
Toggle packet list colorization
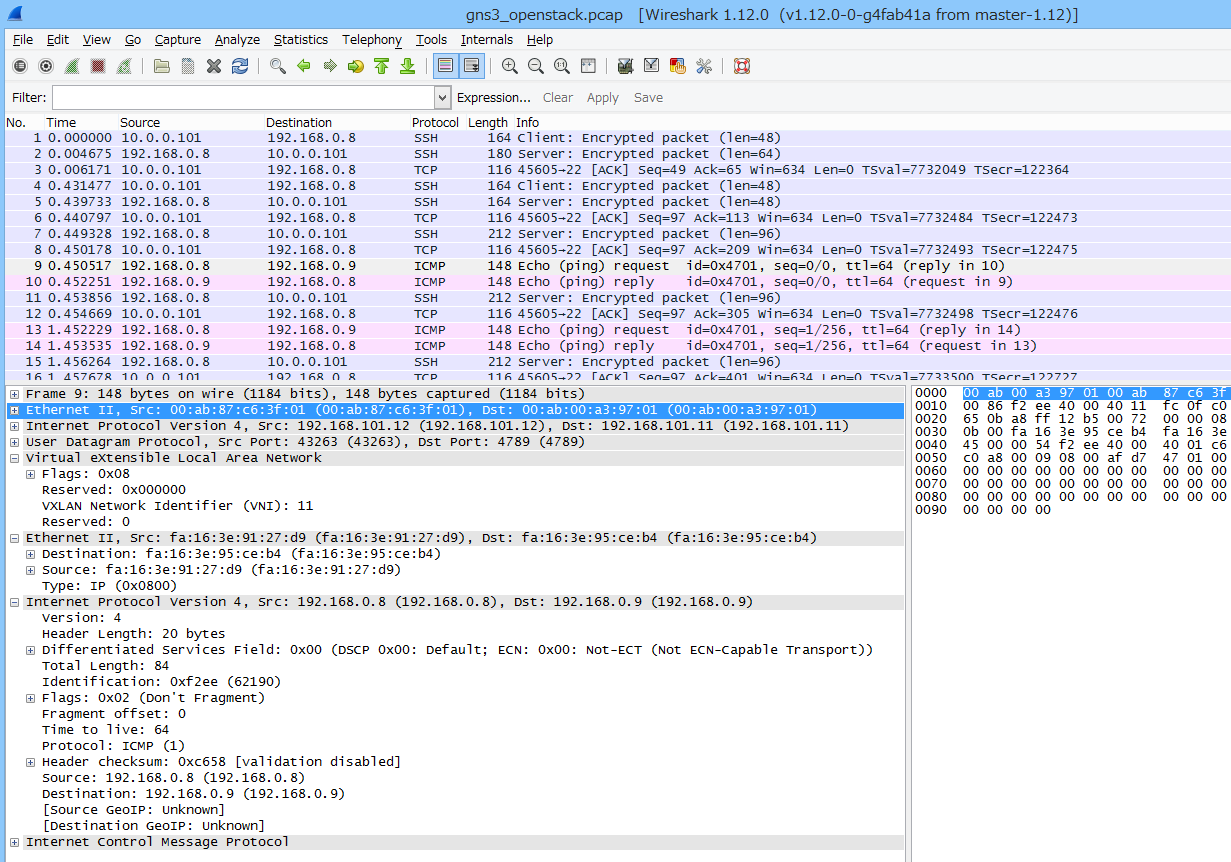click(445, 65)
